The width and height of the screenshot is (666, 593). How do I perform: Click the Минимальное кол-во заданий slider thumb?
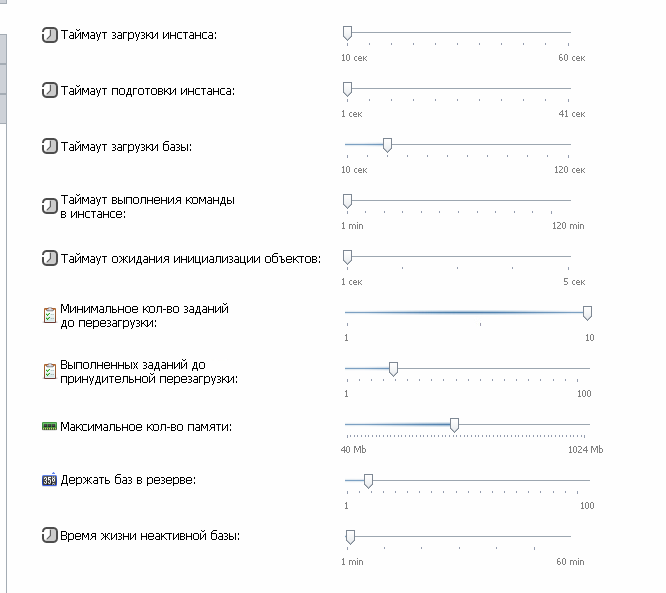tap(587, 313)
